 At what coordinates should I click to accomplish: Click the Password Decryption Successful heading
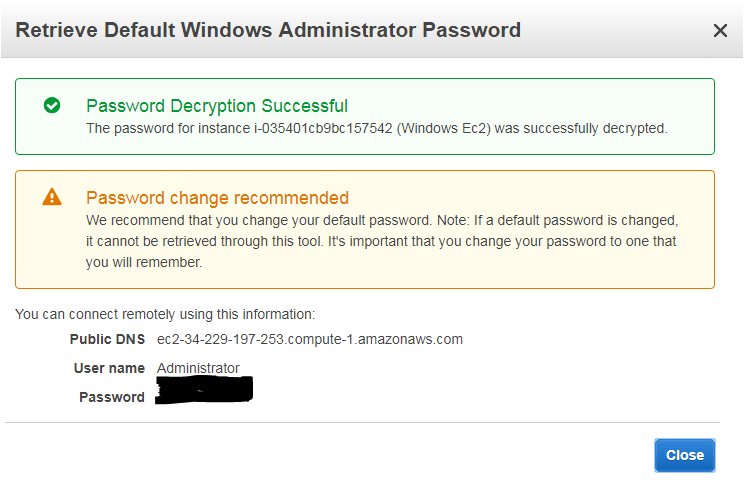[217, 106]
